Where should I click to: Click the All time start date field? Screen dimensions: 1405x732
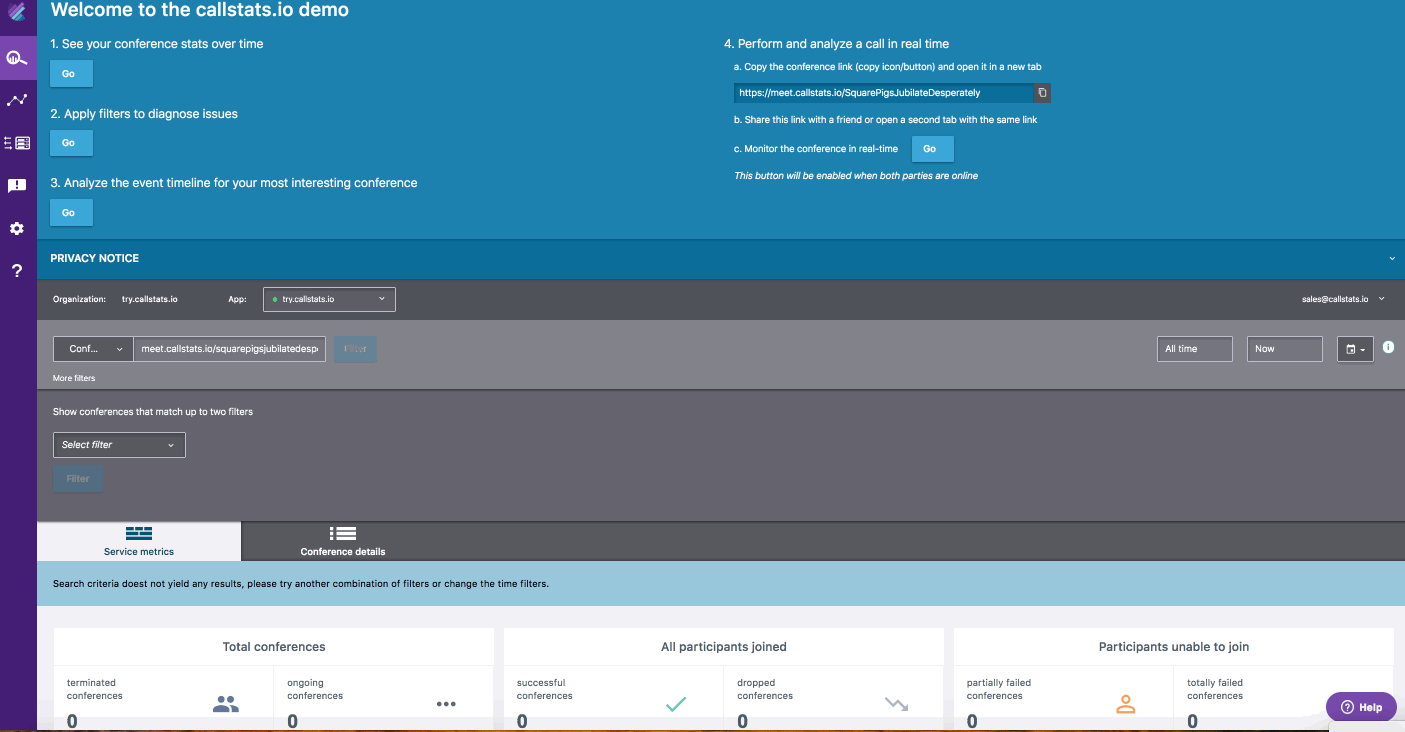1194,349
